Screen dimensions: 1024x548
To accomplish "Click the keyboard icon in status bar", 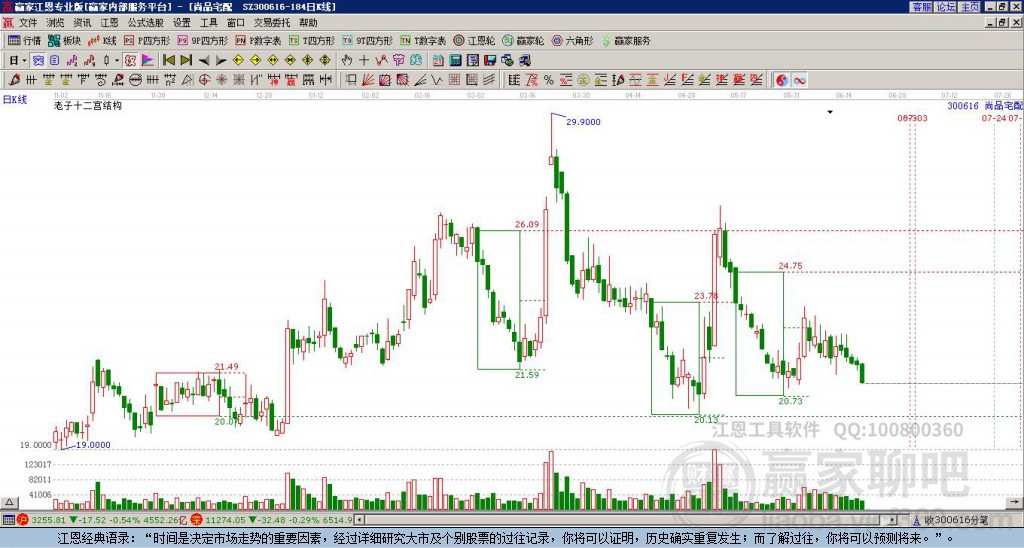I will (8, 520).
